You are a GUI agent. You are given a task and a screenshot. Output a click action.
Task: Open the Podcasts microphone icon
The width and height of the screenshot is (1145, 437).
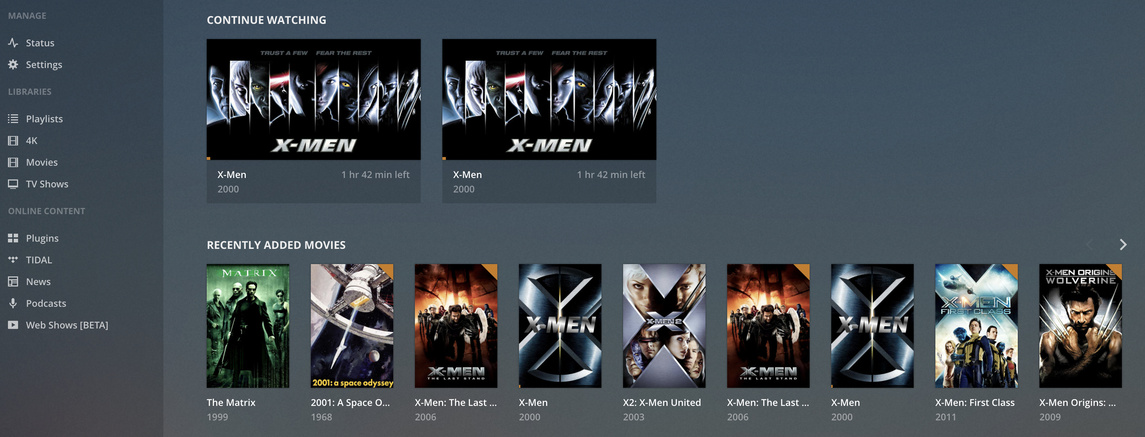[12, 303]
